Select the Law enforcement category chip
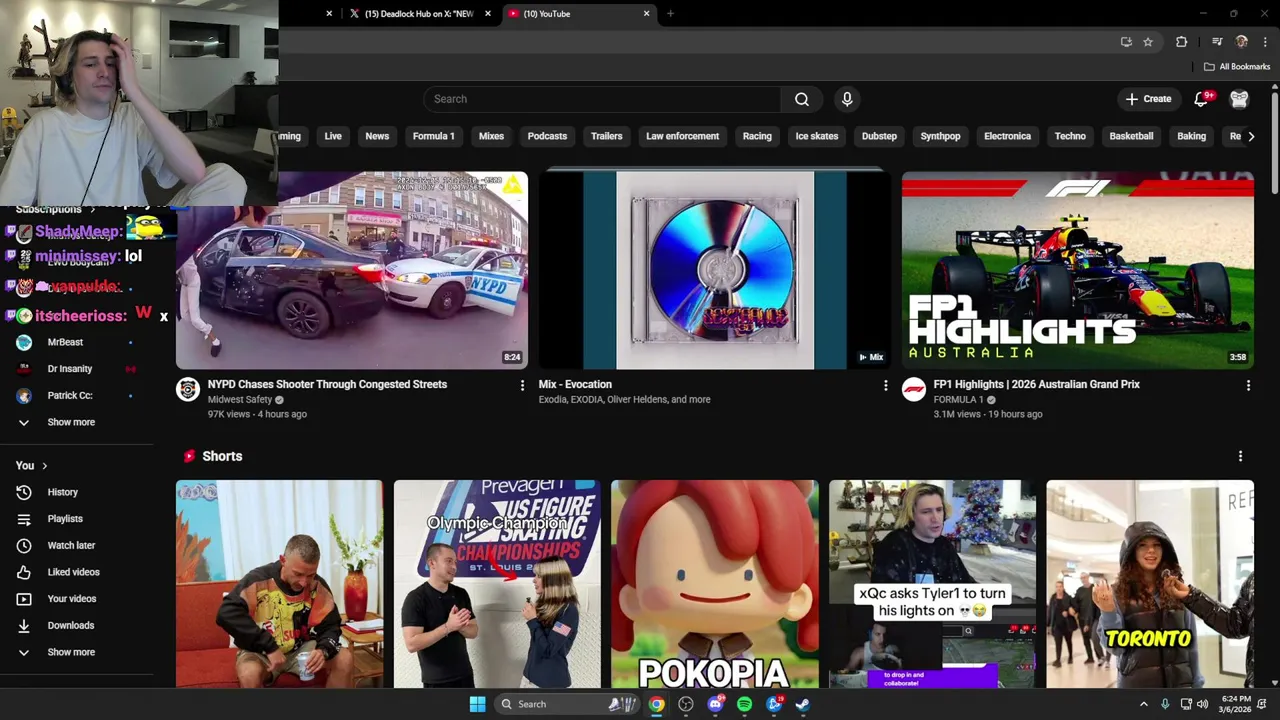The width and height of the screenshot is (1280, 720). [682, 136]
